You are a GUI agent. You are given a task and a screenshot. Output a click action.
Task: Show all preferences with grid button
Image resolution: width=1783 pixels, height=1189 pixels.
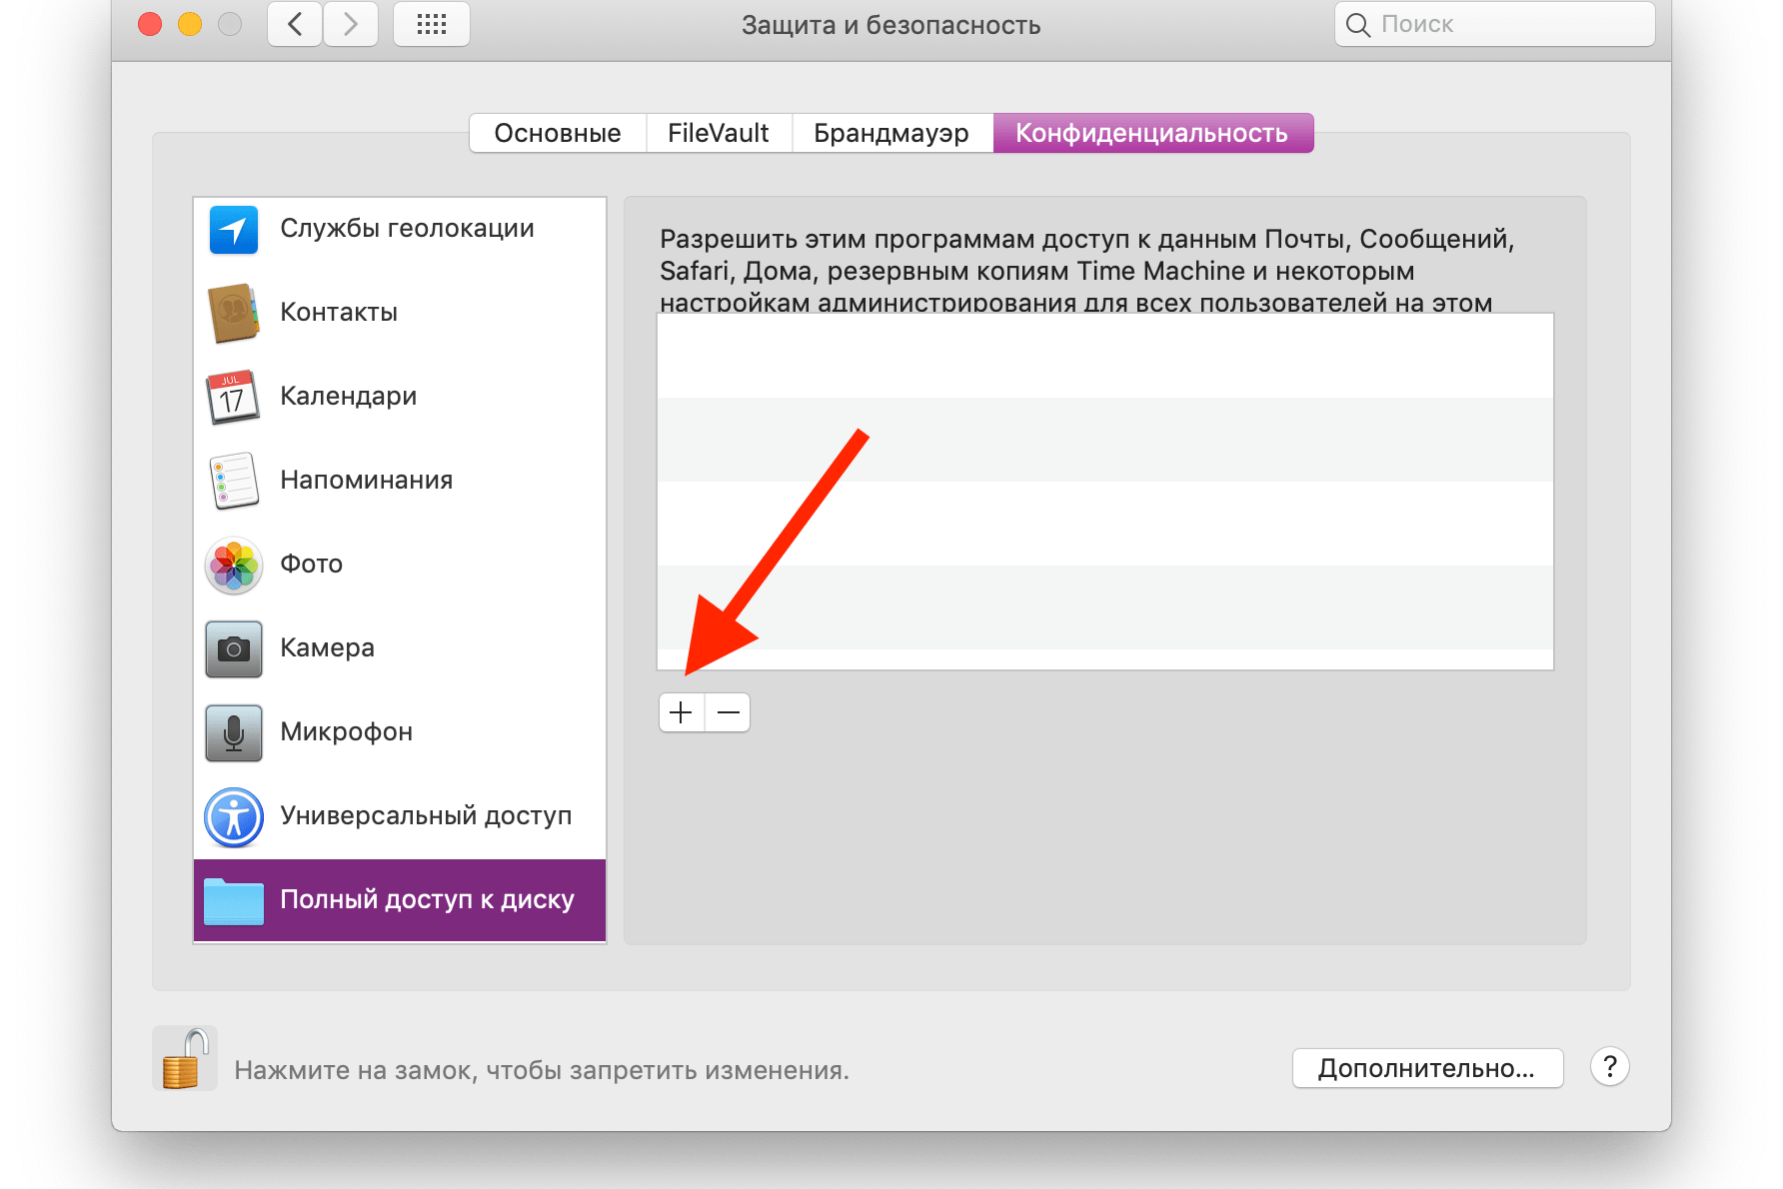(x=431, y=24)
